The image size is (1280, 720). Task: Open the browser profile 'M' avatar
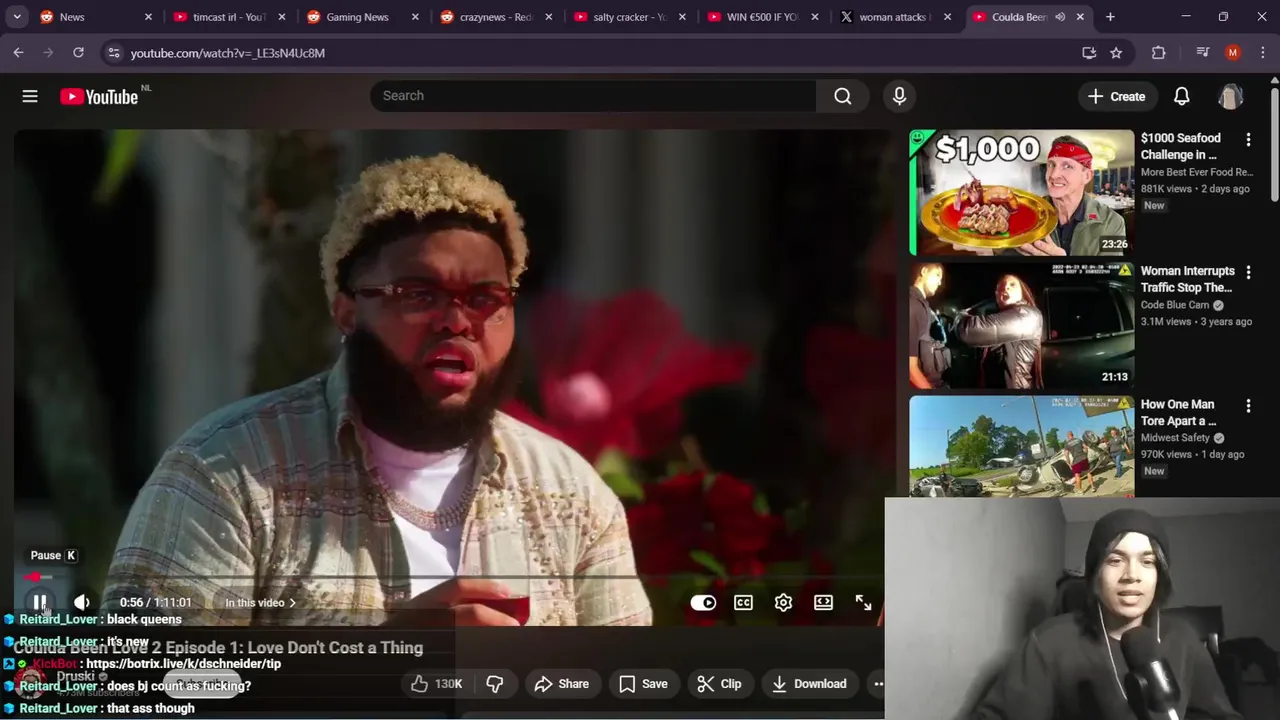click(x=1233, y=53)
